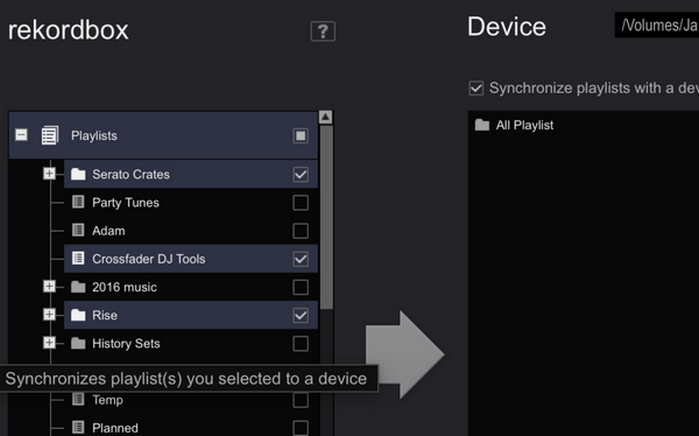This screenshot has width=699, height=436.
Task: Click the Temp playlist icon
Action: tap(78, 399)
